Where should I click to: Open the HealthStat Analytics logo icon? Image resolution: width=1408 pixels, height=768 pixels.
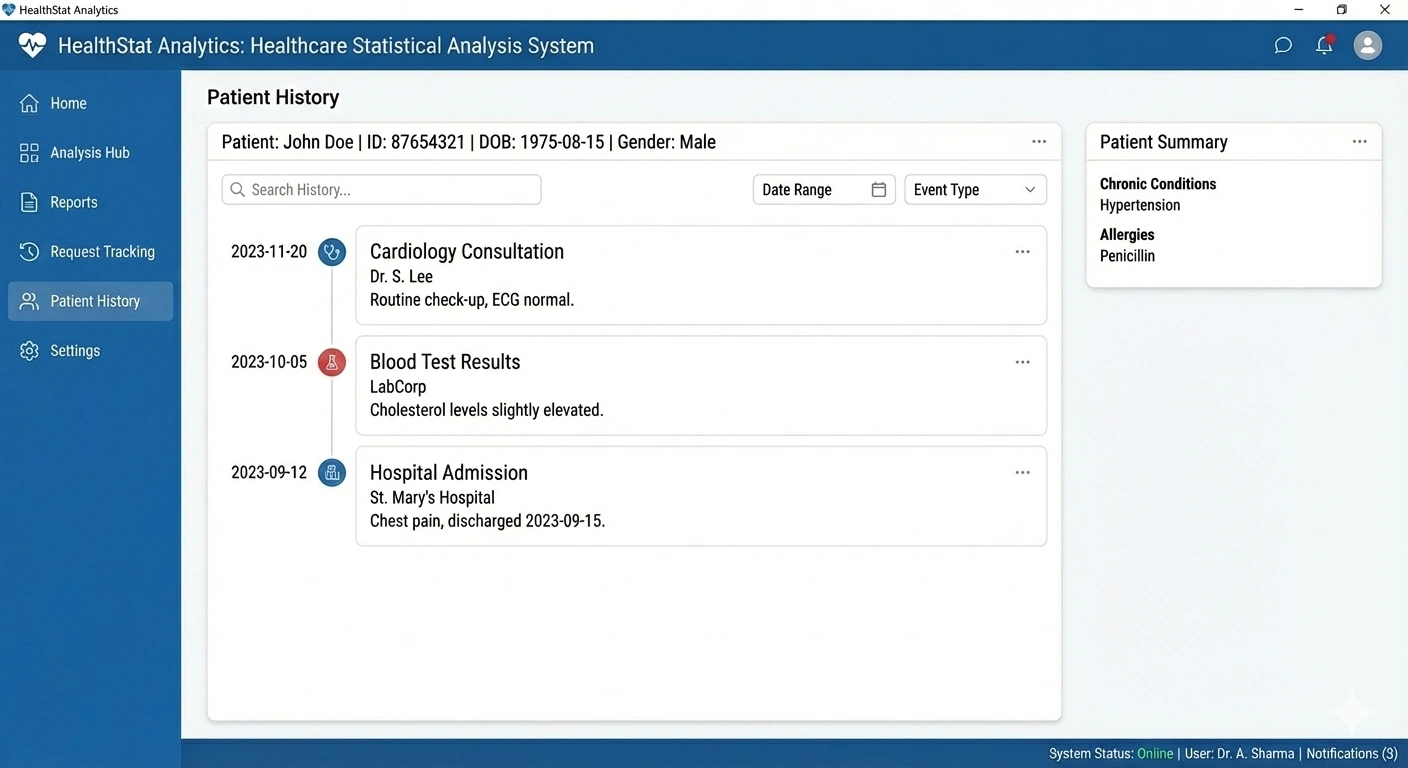[31, 45]
